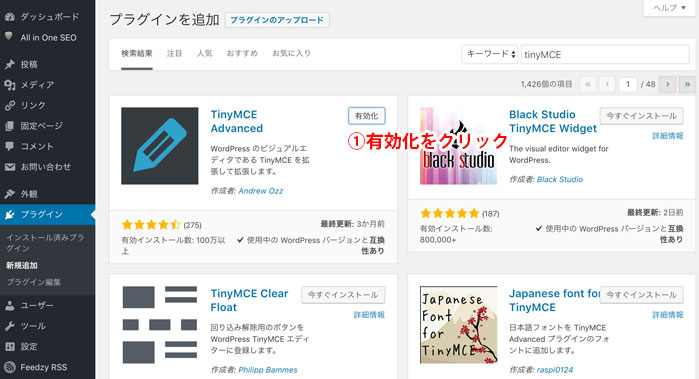Click the chain link icon beside リンク
The height and width of the screenshot is (379, 699).
click(10, 106)
